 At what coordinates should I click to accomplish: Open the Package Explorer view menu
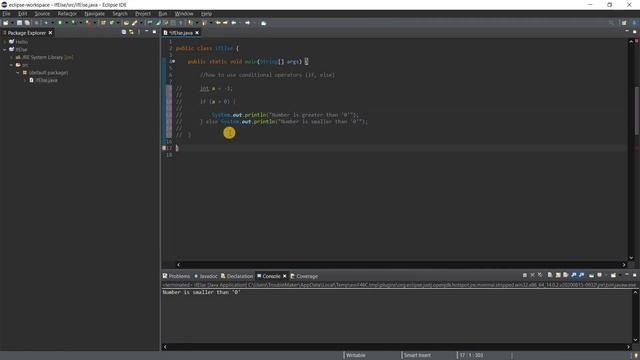139,32
